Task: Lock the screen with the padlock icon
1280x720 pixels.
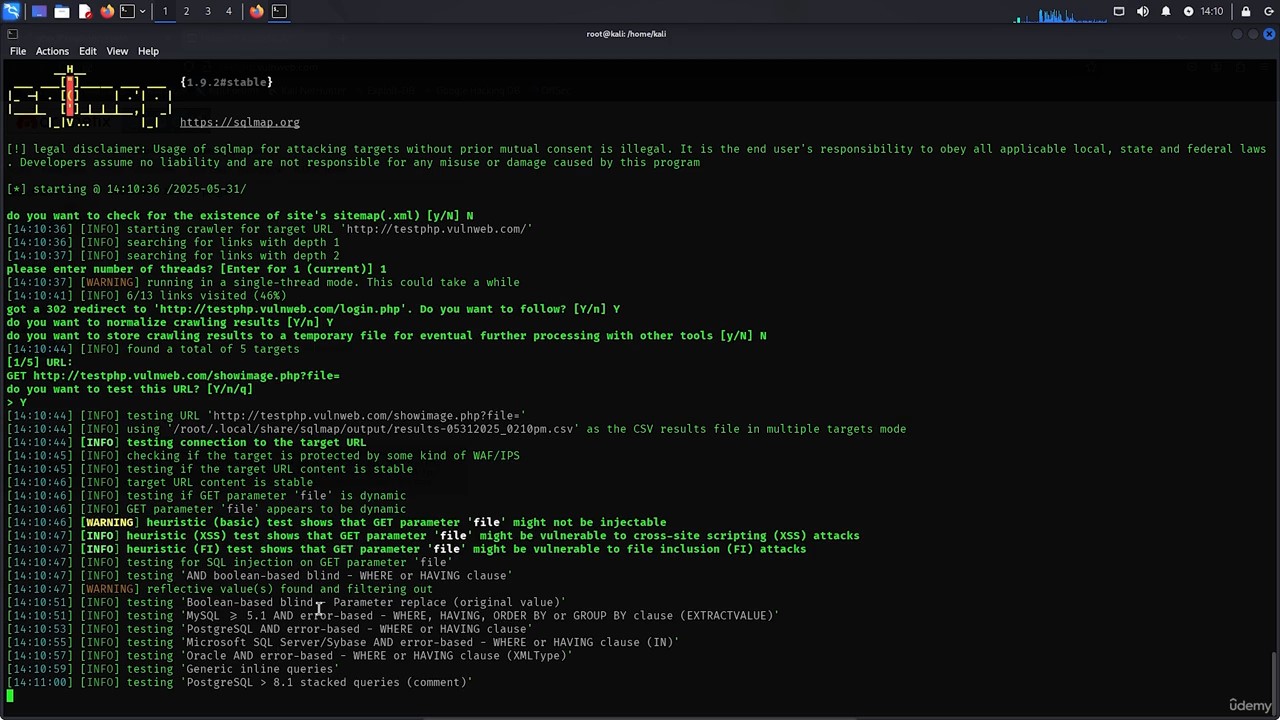Action: (1246, 11)
